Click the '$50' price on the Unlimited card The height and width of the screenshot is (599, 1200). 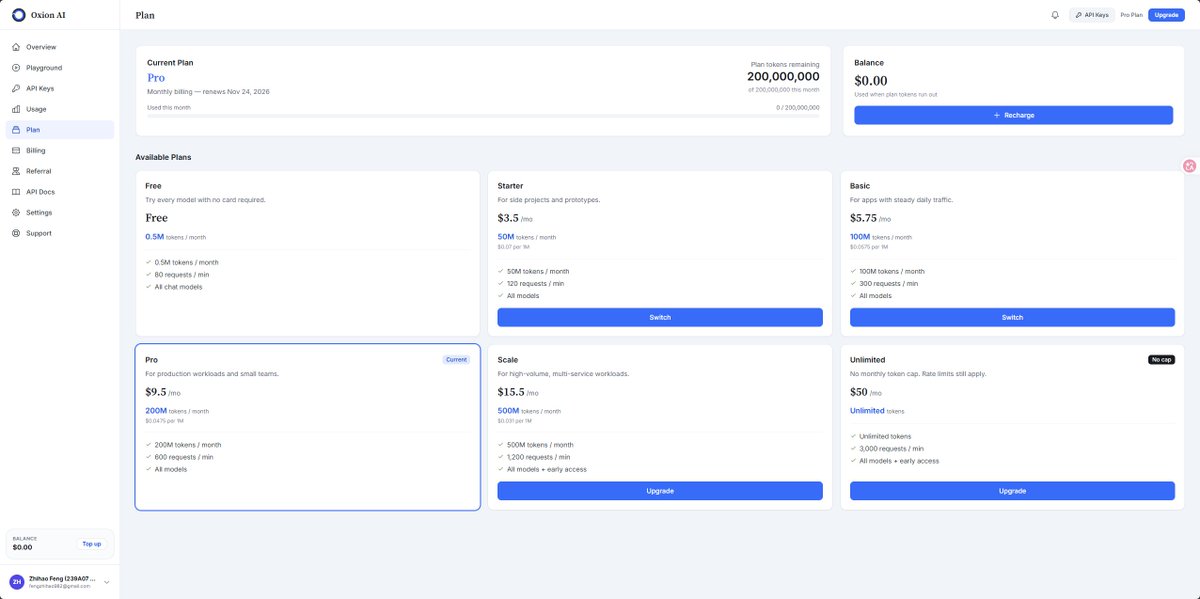[x=860, y=392]
